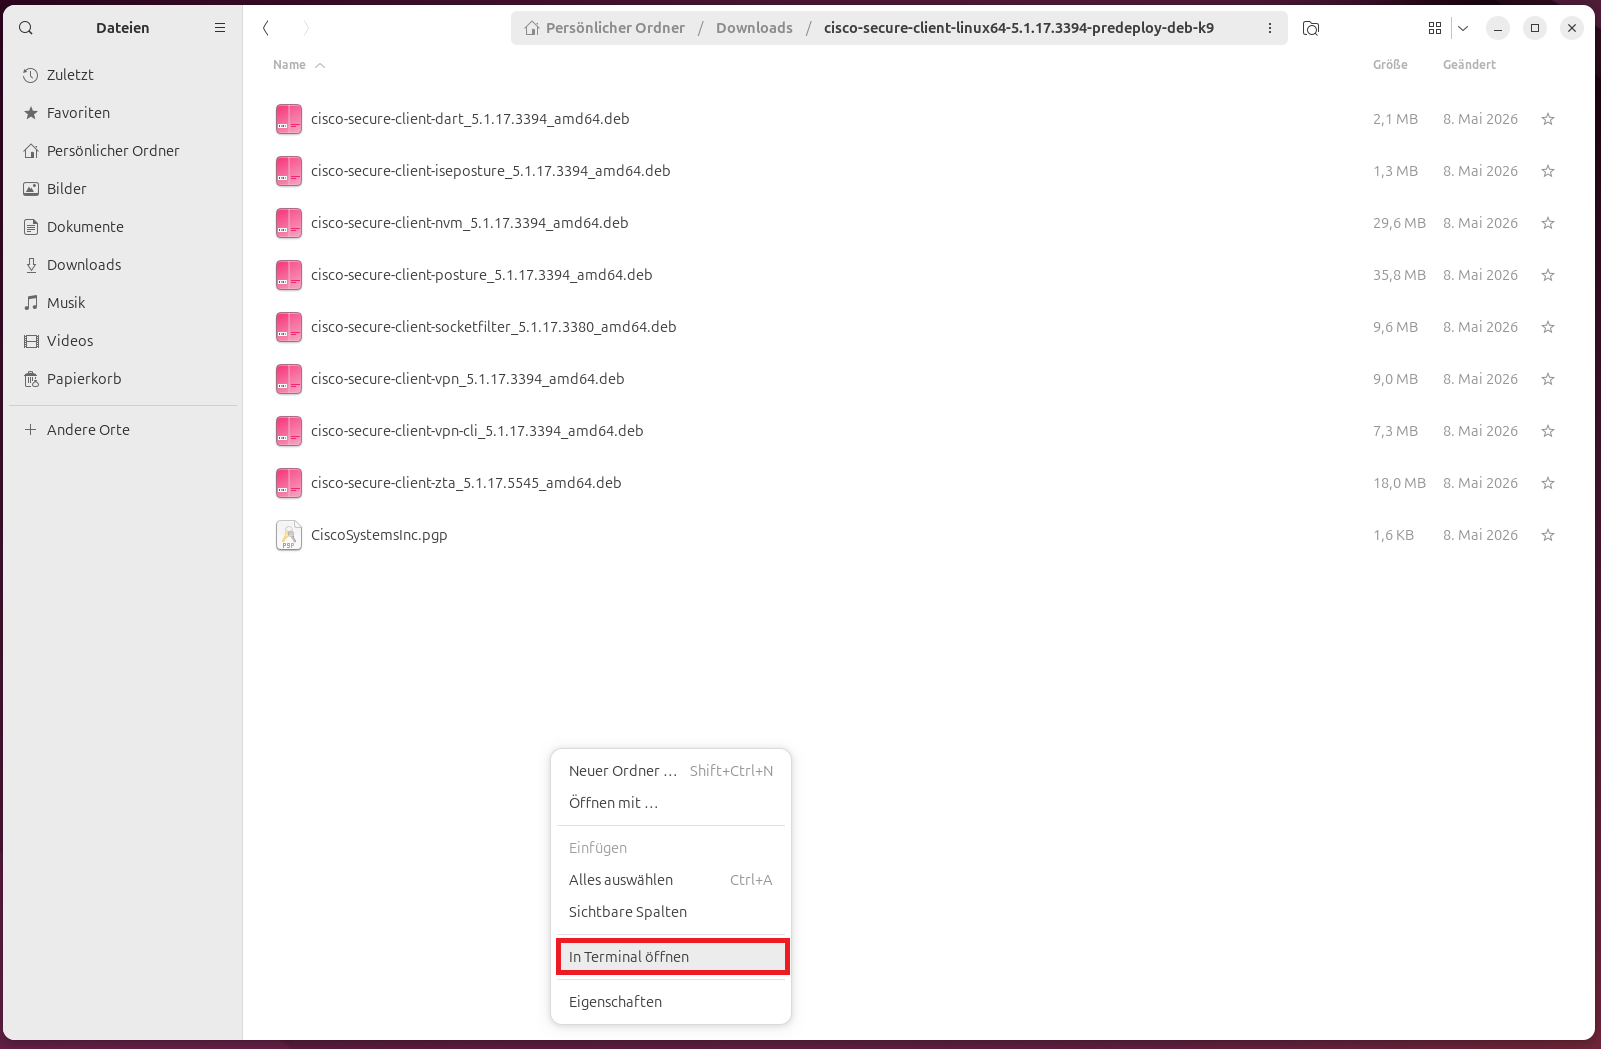Choose Alles auswählen in context menu
1601x1049 pixels.
coord(671,880)
